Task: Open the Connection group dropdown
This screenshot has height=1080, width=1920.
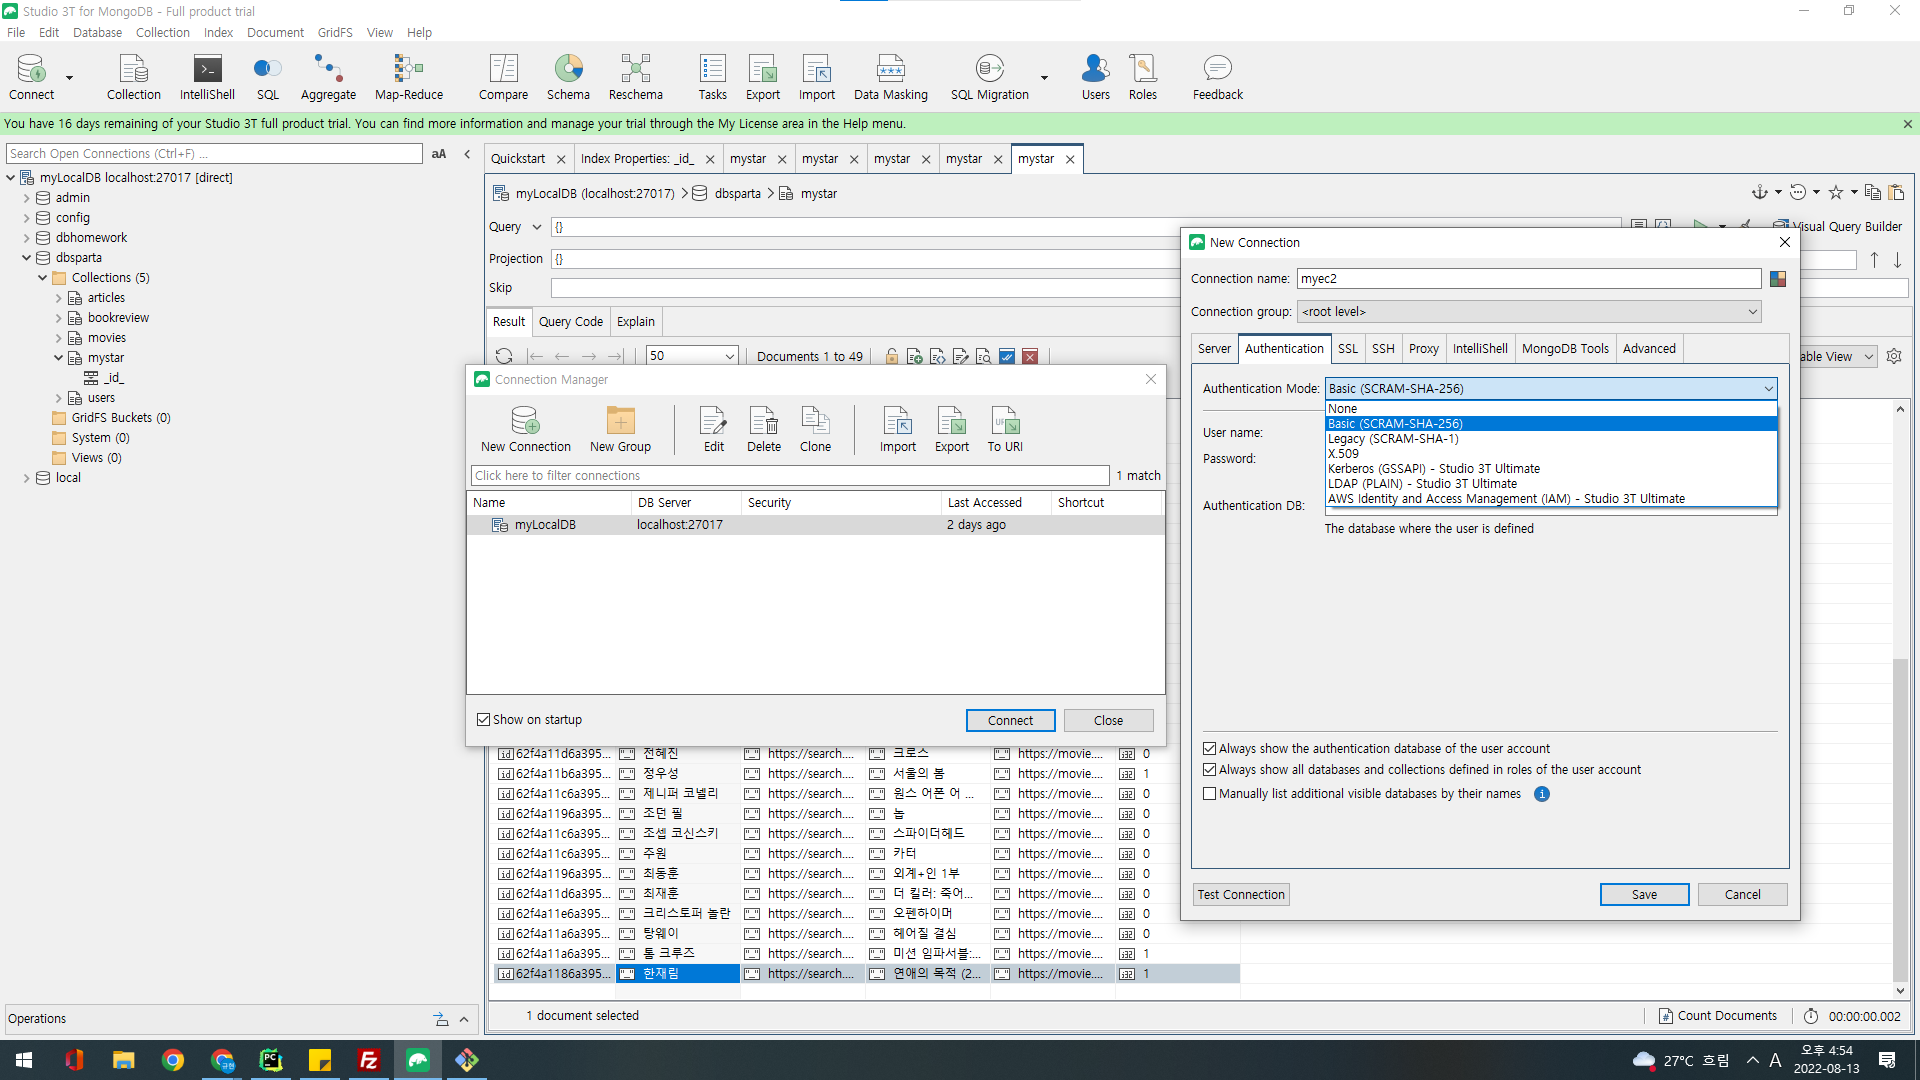Action: point(1529,312)
